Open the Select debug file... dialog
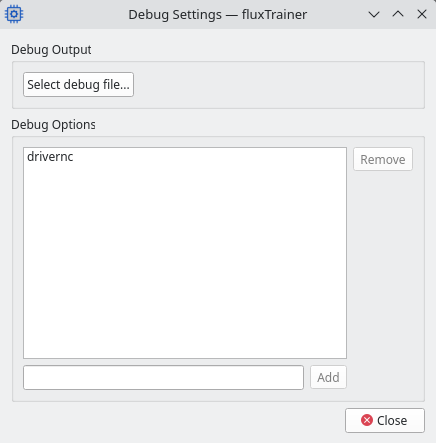The height and width of the screenshot is (443, 436). [x=78, y=85]
